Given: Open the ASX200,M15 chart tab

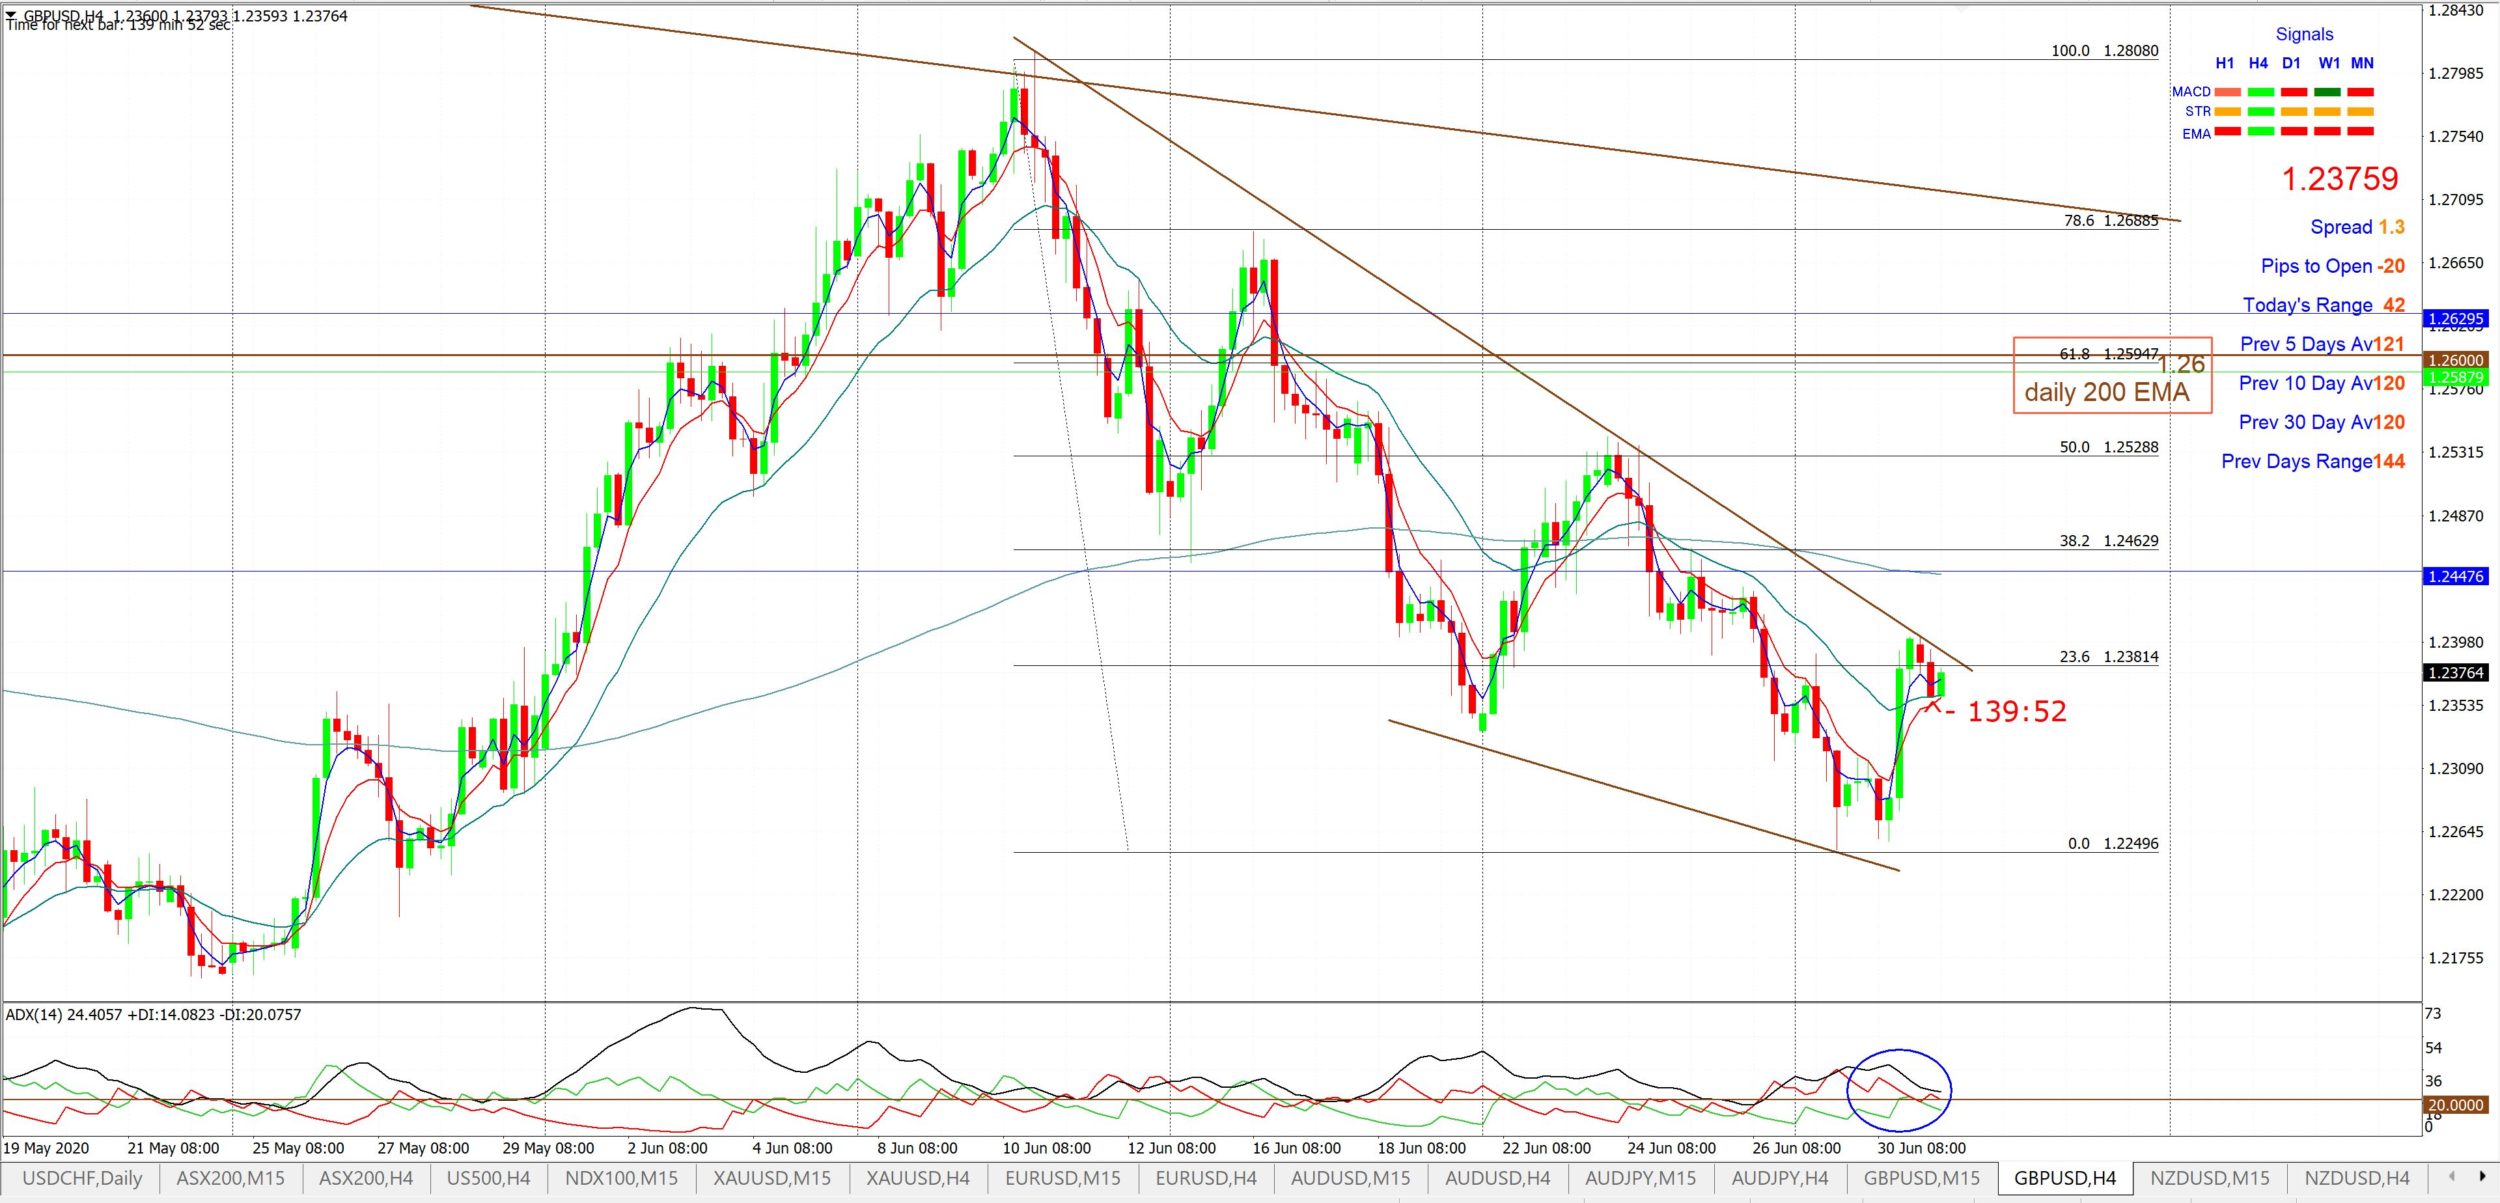Looking at the screenshot, I should coord(230,1178).
